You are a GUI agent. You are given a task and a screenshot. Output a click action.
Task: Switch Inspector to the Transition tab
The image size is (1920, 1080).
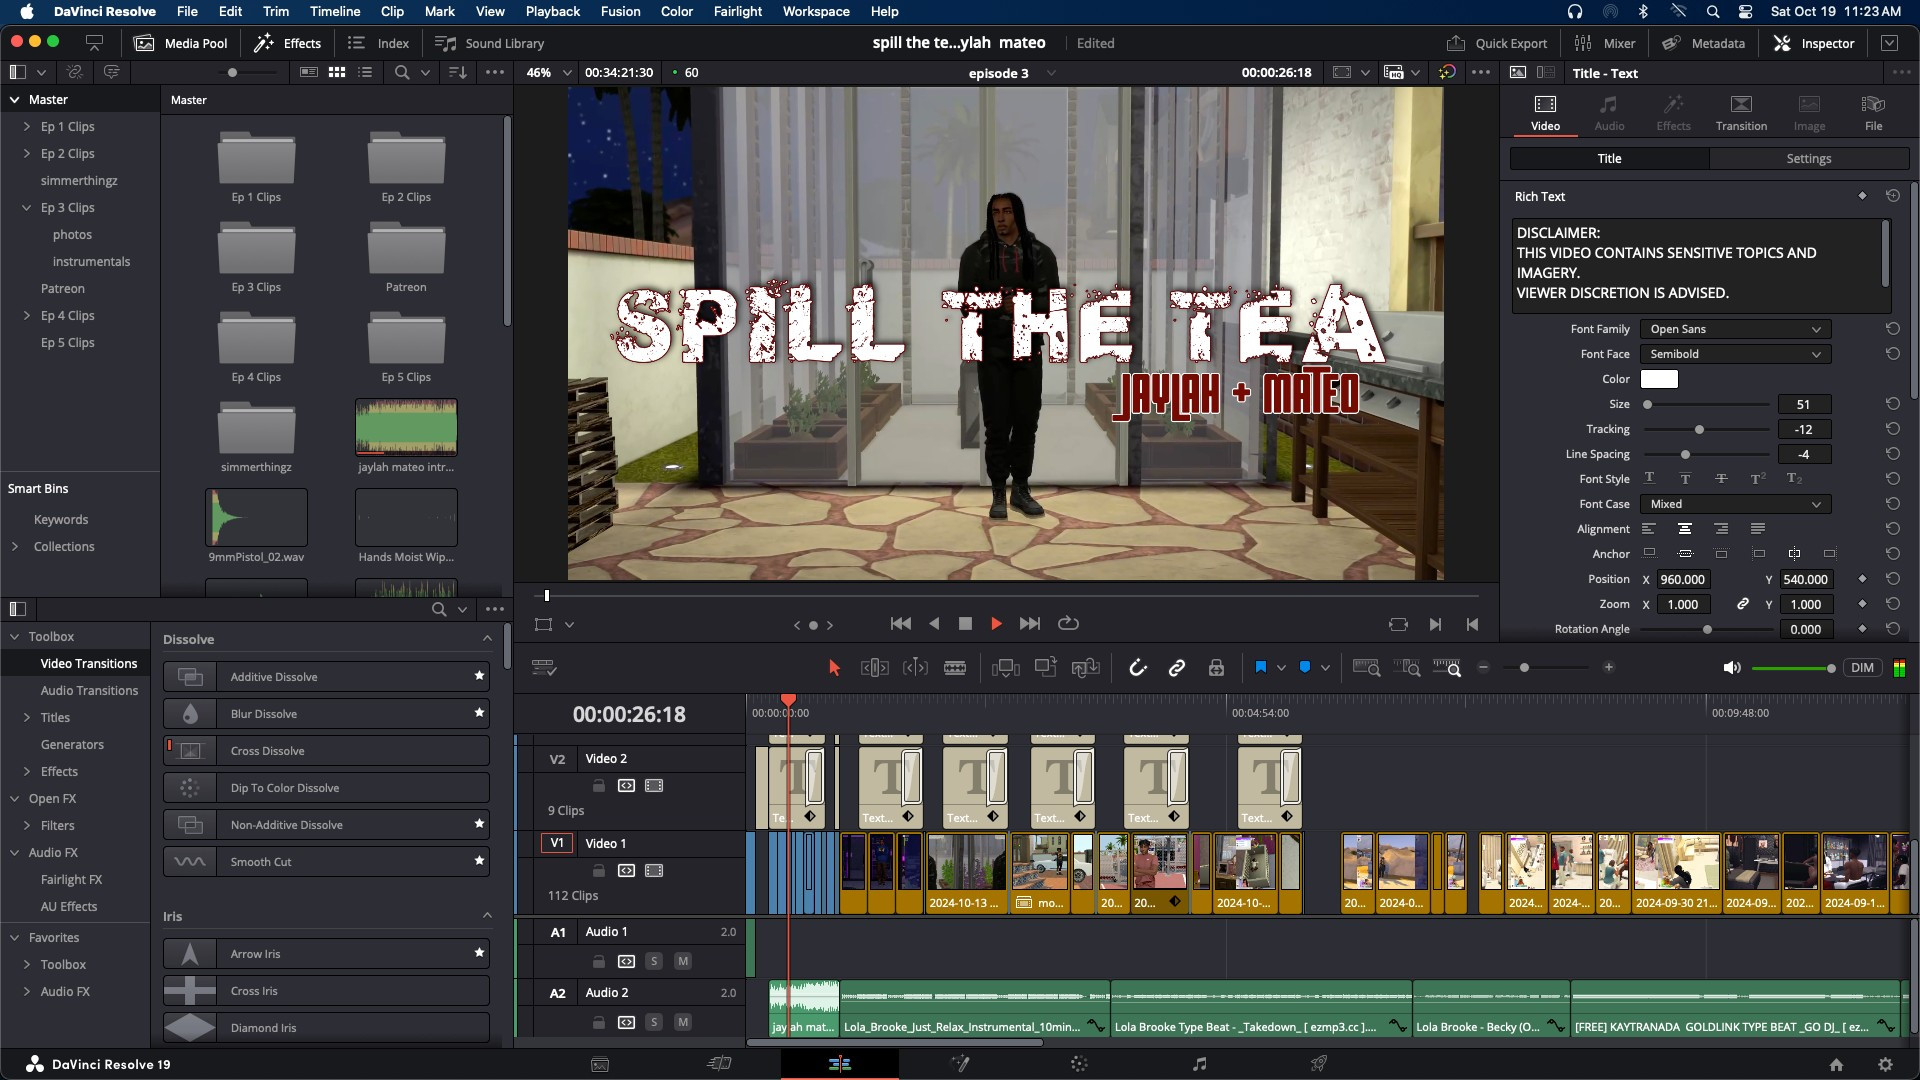click(1741, 113)
